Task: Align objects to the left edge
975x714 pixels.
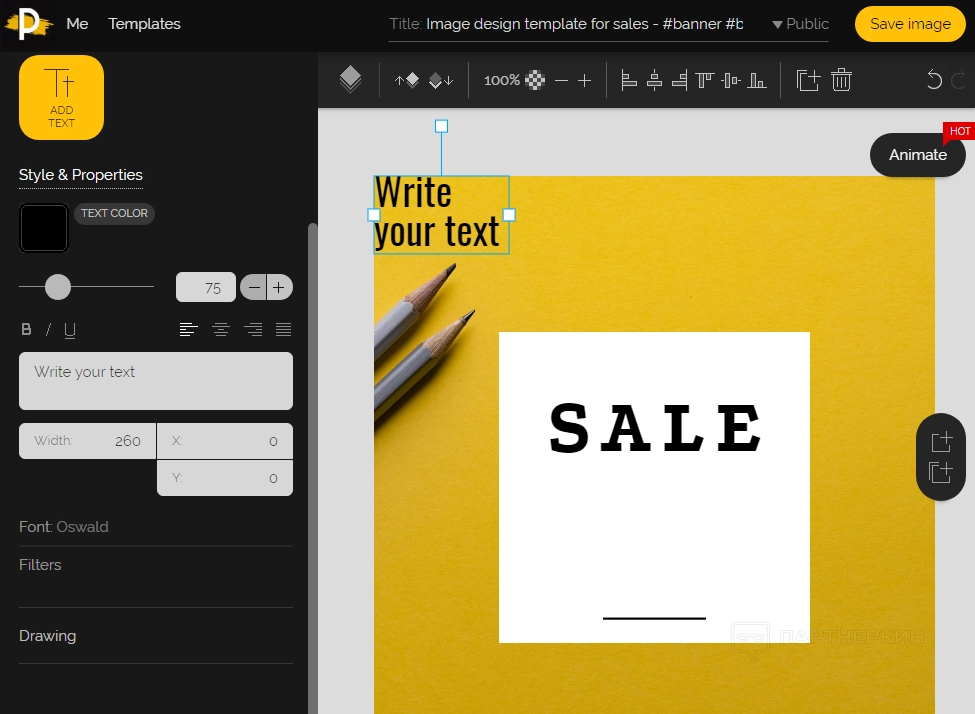Action: [x=629, y=80]
